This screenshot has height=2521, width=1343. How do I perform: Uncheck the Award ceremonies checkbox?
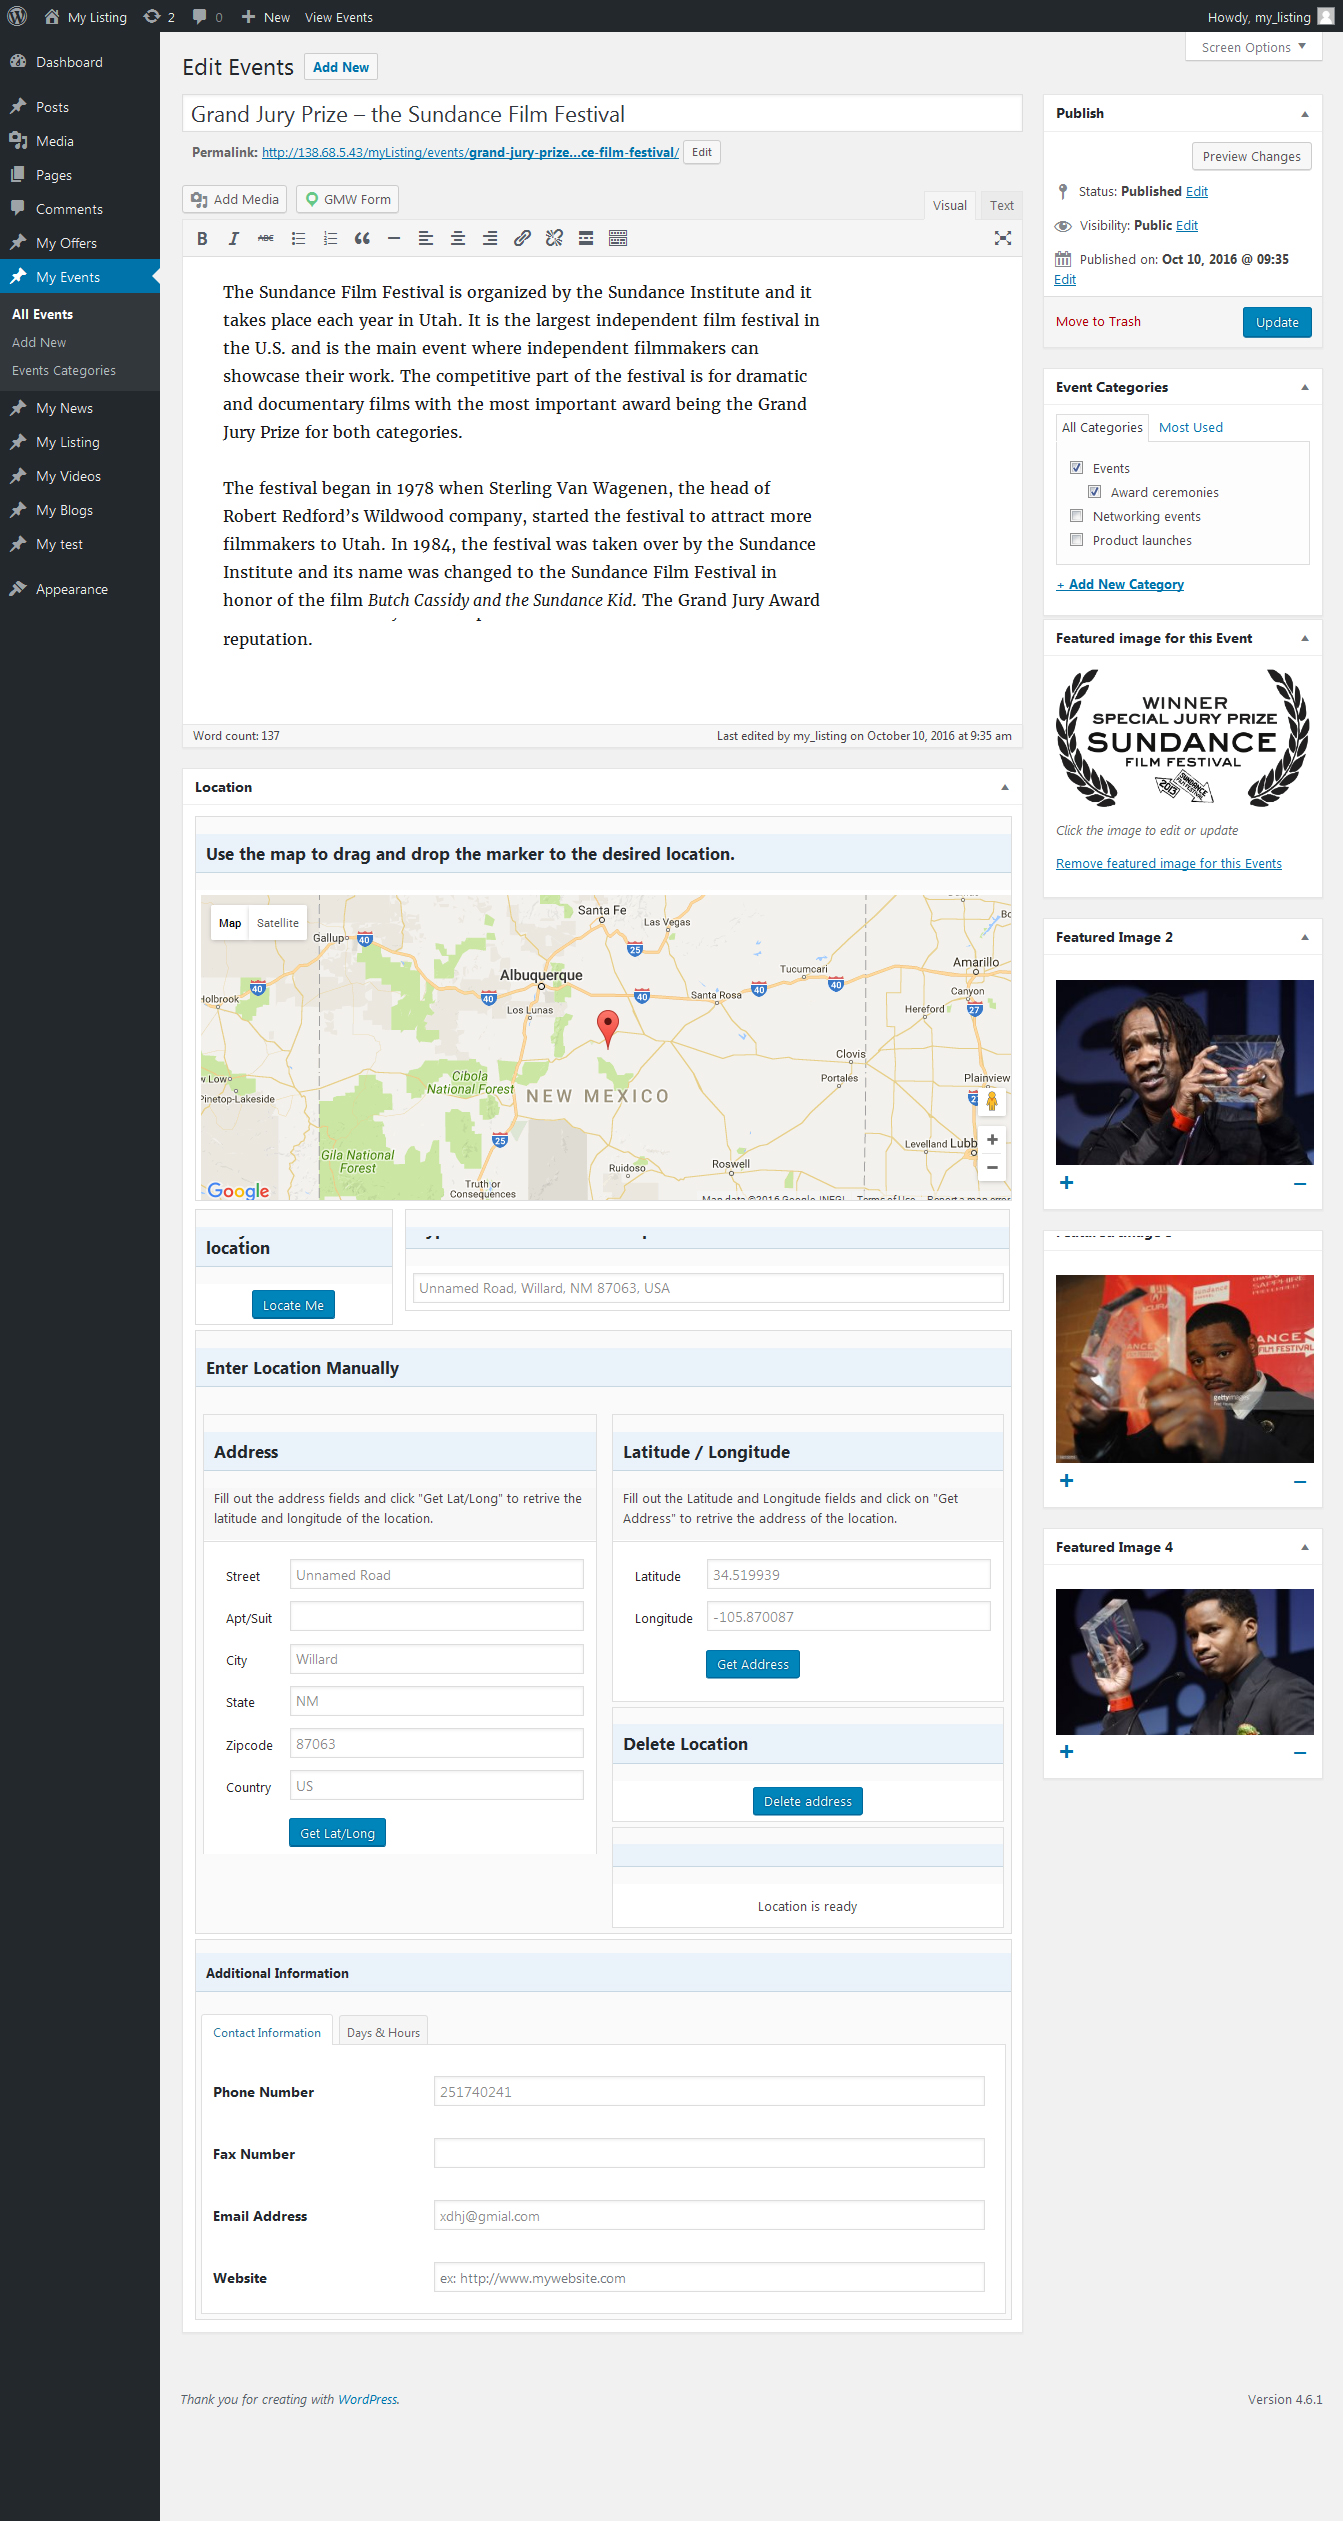1095,491
